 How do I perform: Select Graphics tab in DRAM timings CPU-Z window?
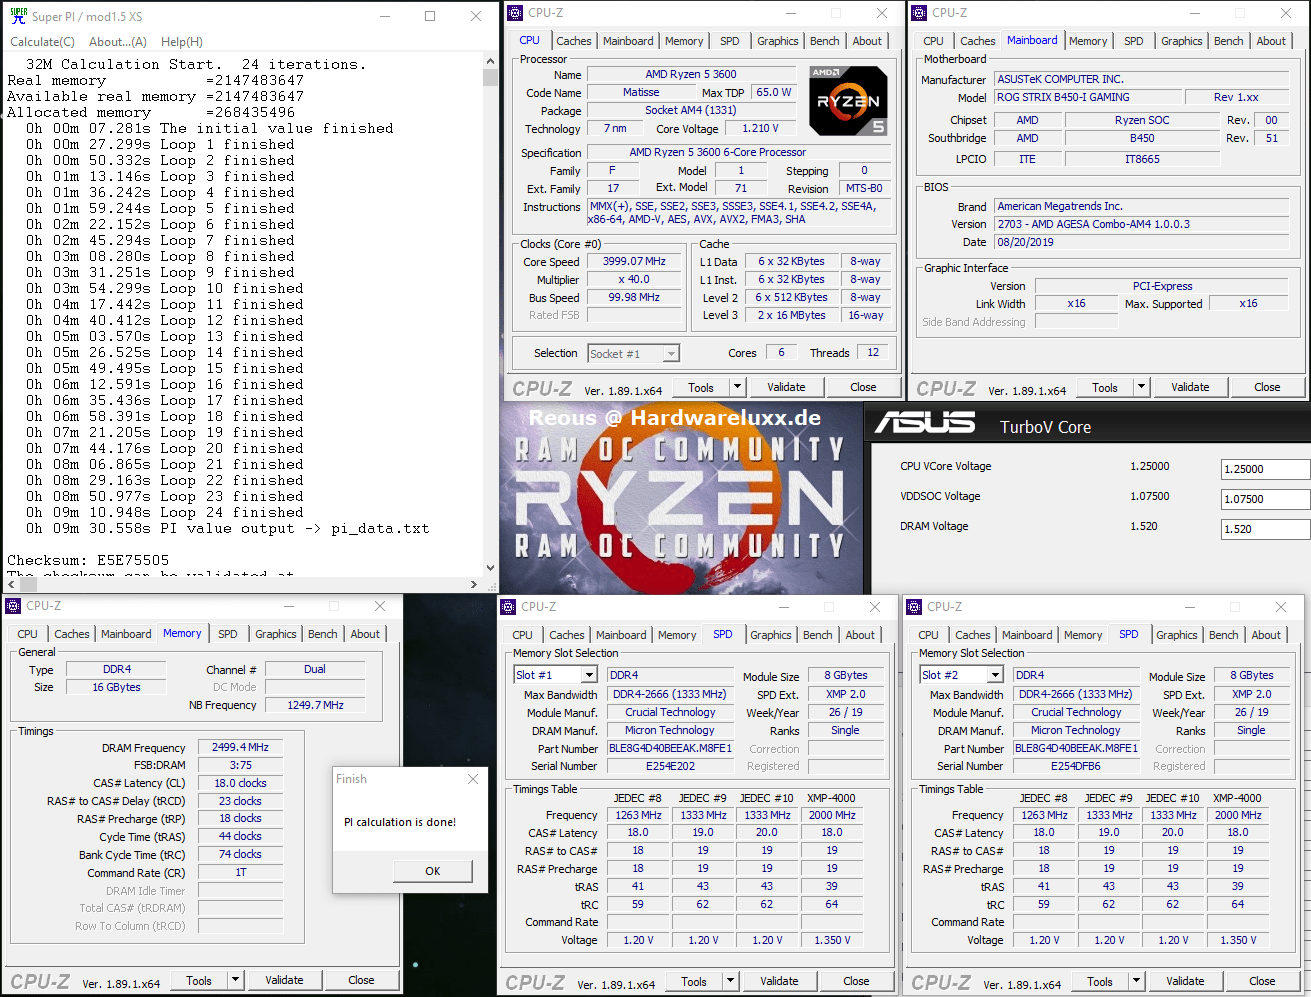[276, 634]
